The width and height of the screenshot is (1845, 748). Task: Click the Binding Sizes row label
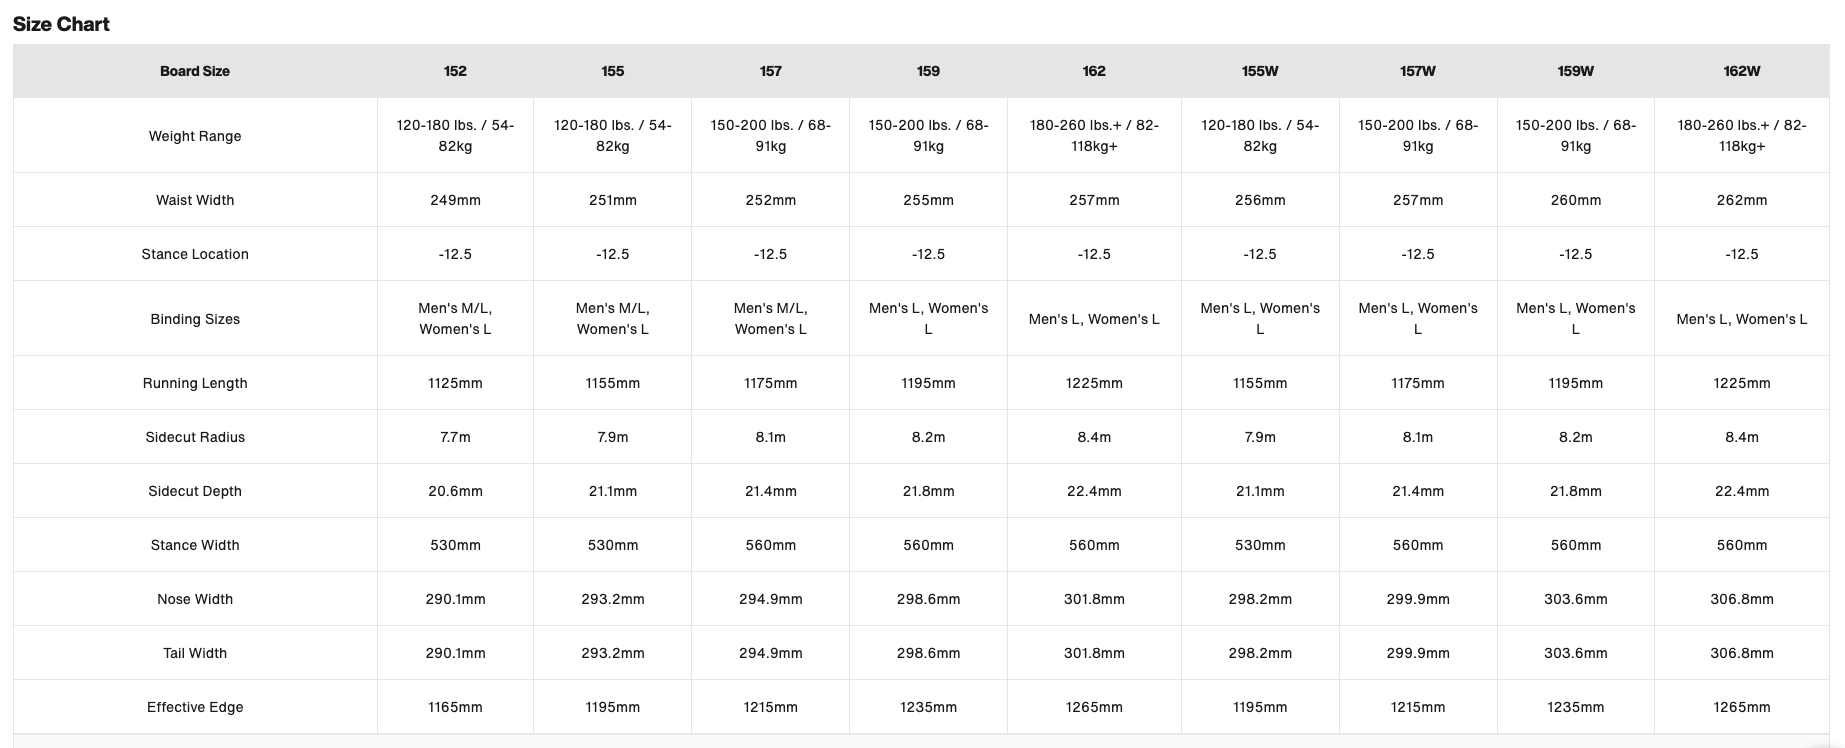click(195, 319)
